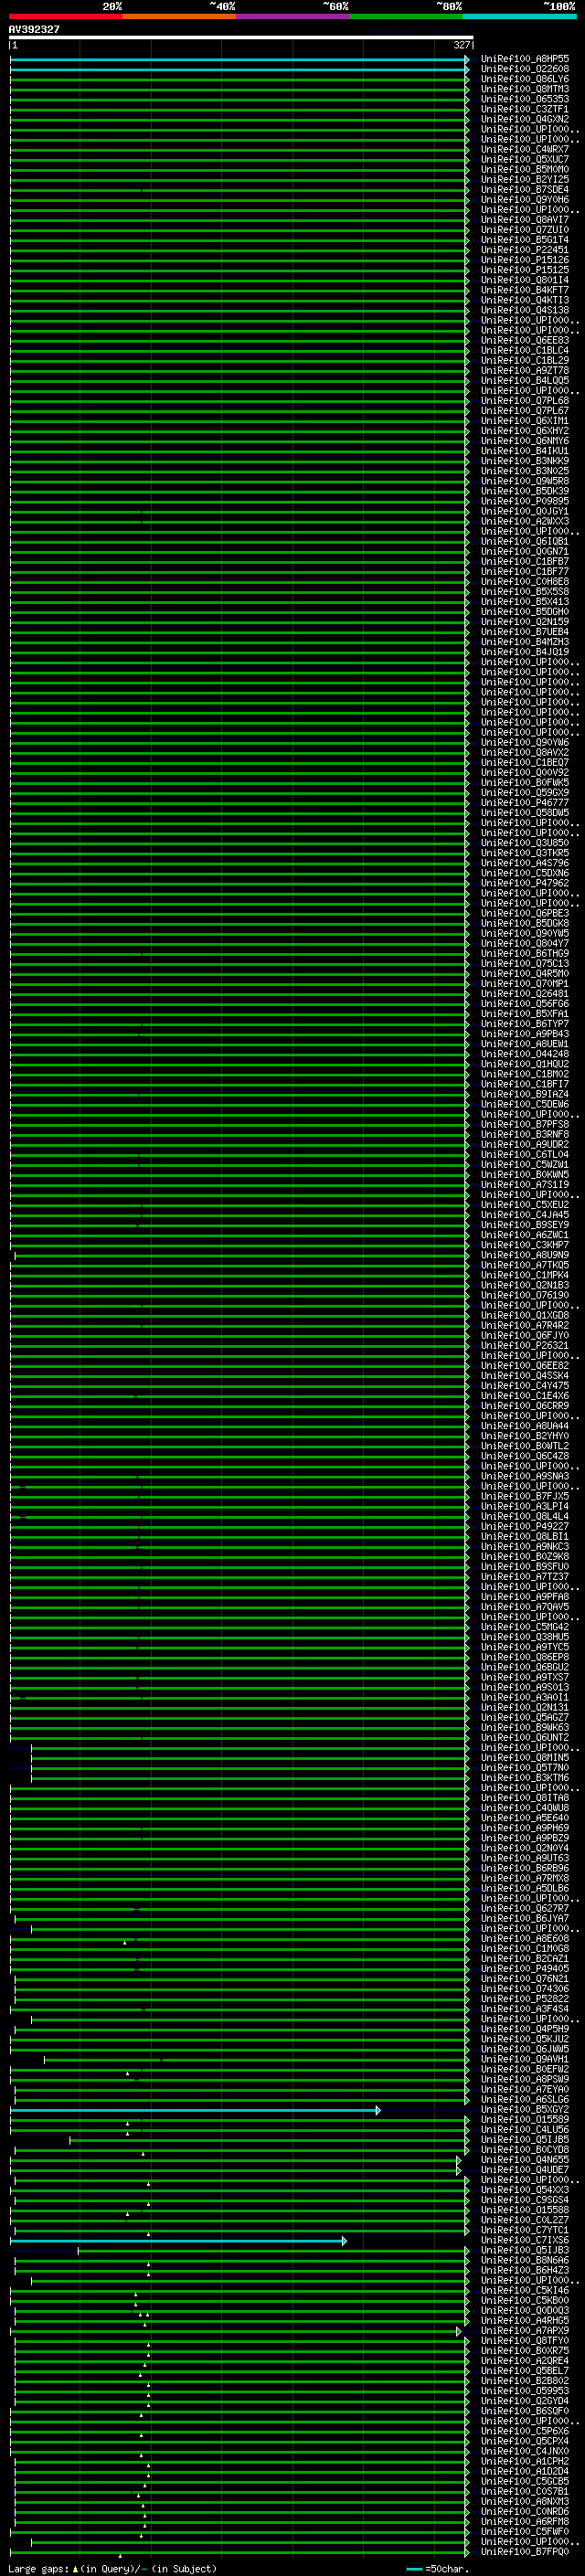
Task: Select hit label UniRef100_B4LQQ5
Action: [x=525, y=381]
